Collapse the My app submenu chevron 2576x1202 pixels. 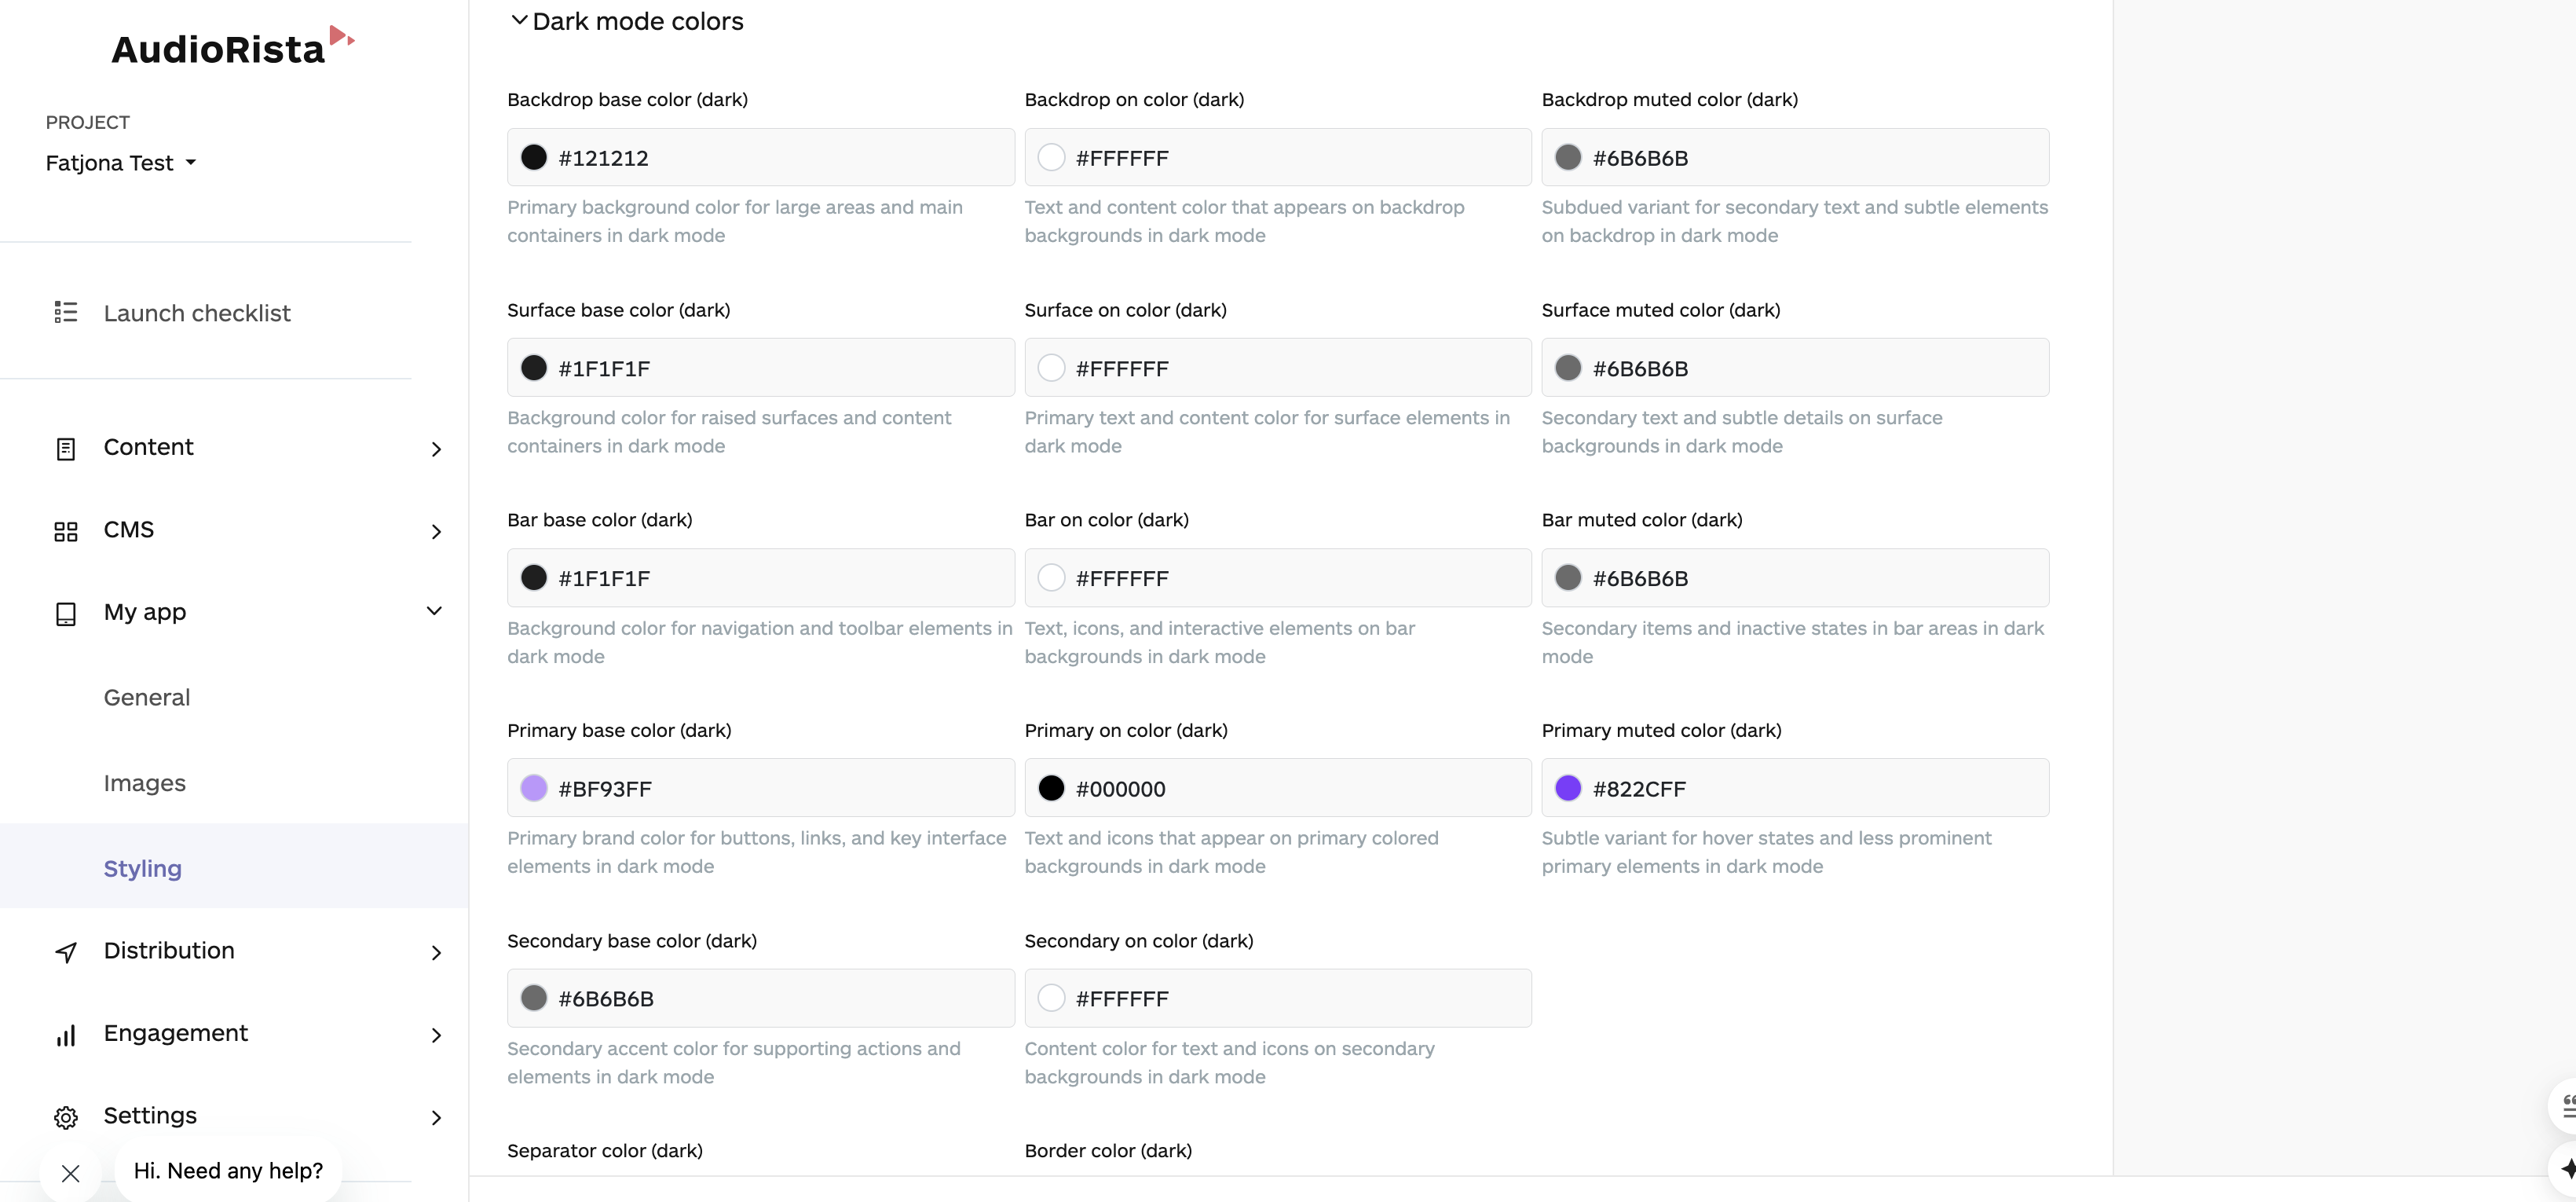tap(434, 611)
